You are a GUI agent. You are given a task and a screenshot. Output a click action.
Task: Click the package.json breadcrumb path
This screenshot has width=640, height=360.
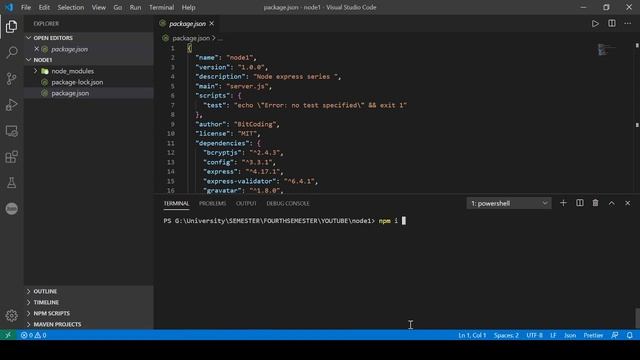point(191,38)
